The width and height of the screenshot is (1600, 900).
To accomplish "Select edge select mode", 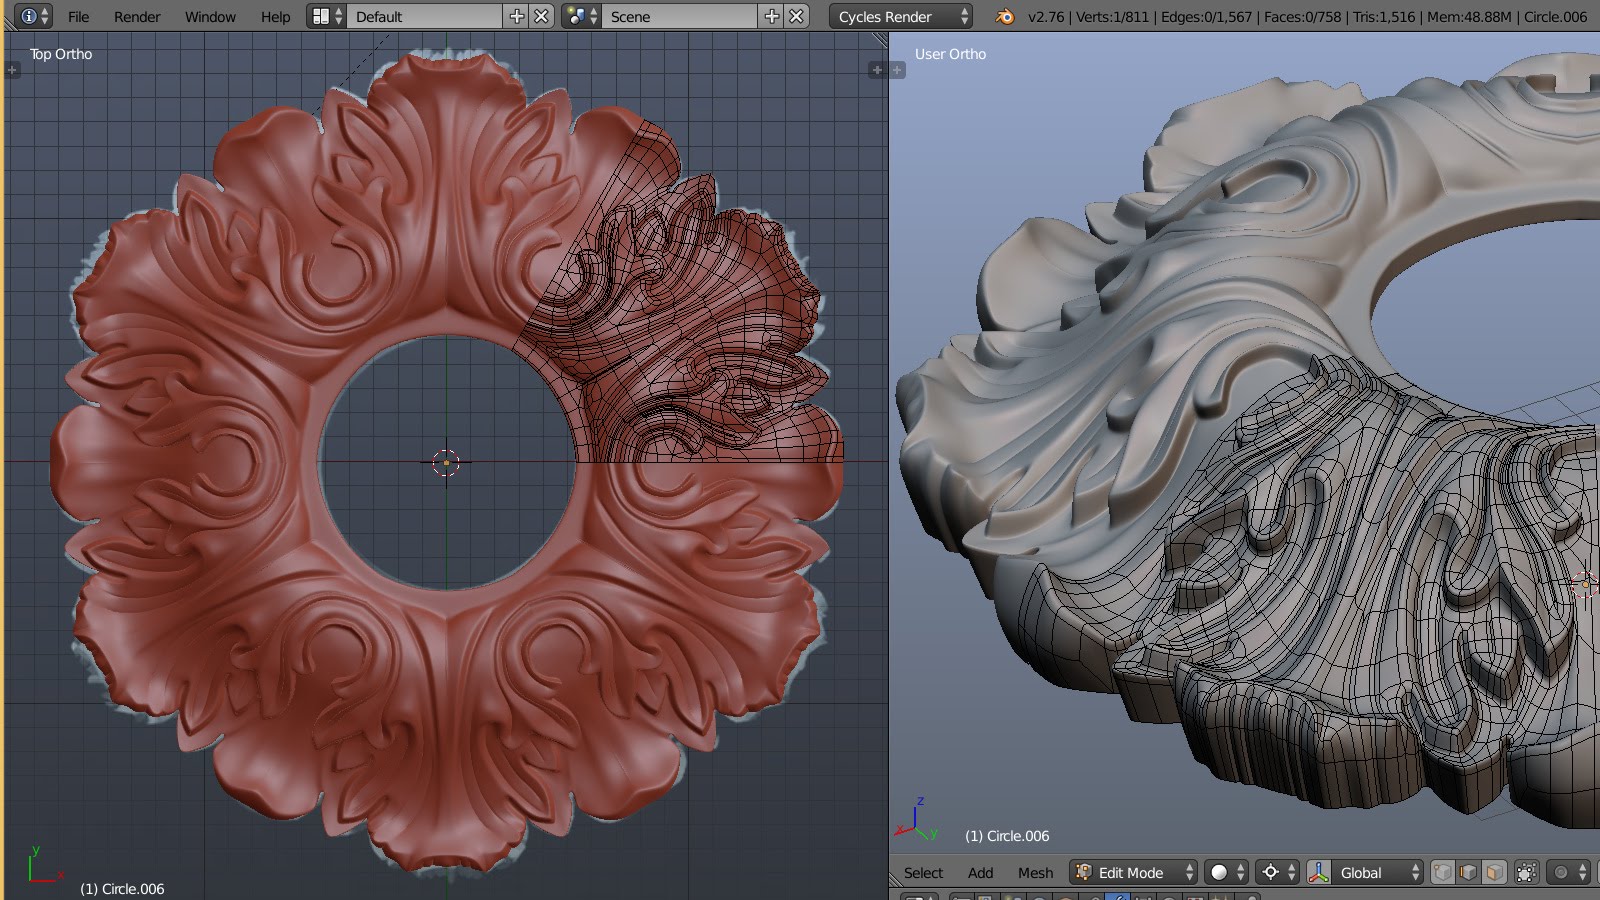I will coord(1468,872).
